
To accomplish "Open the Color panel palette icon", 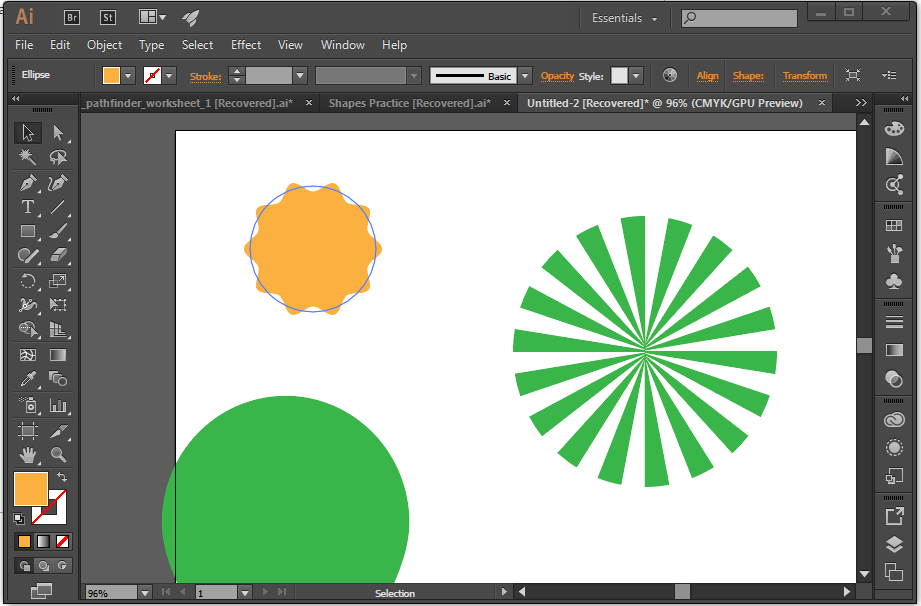I will point(894,129).
